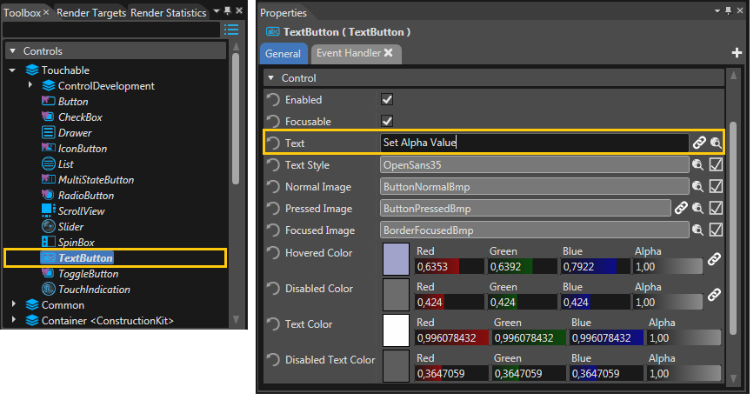Screen dimensions: 751x396
Task: Click the Properties panel vertical scrollbar
Action: point(733,229)
